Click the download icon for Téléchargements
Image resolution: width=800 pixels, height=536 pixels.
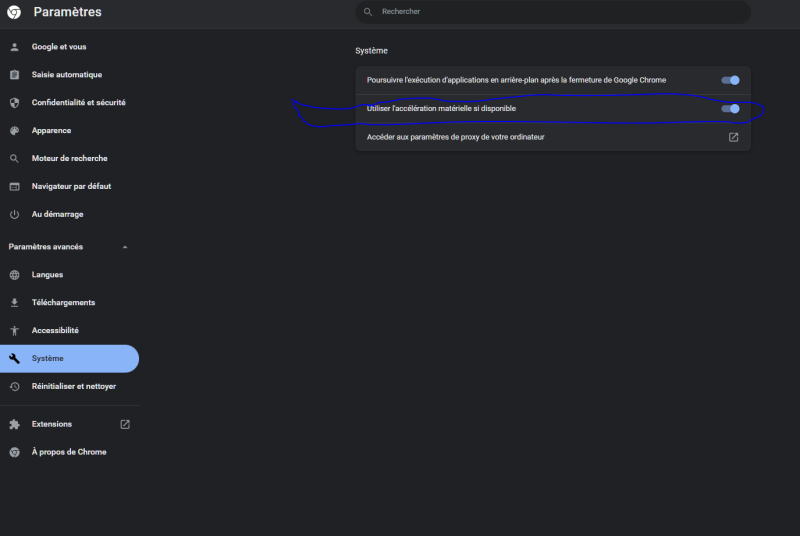14,302
